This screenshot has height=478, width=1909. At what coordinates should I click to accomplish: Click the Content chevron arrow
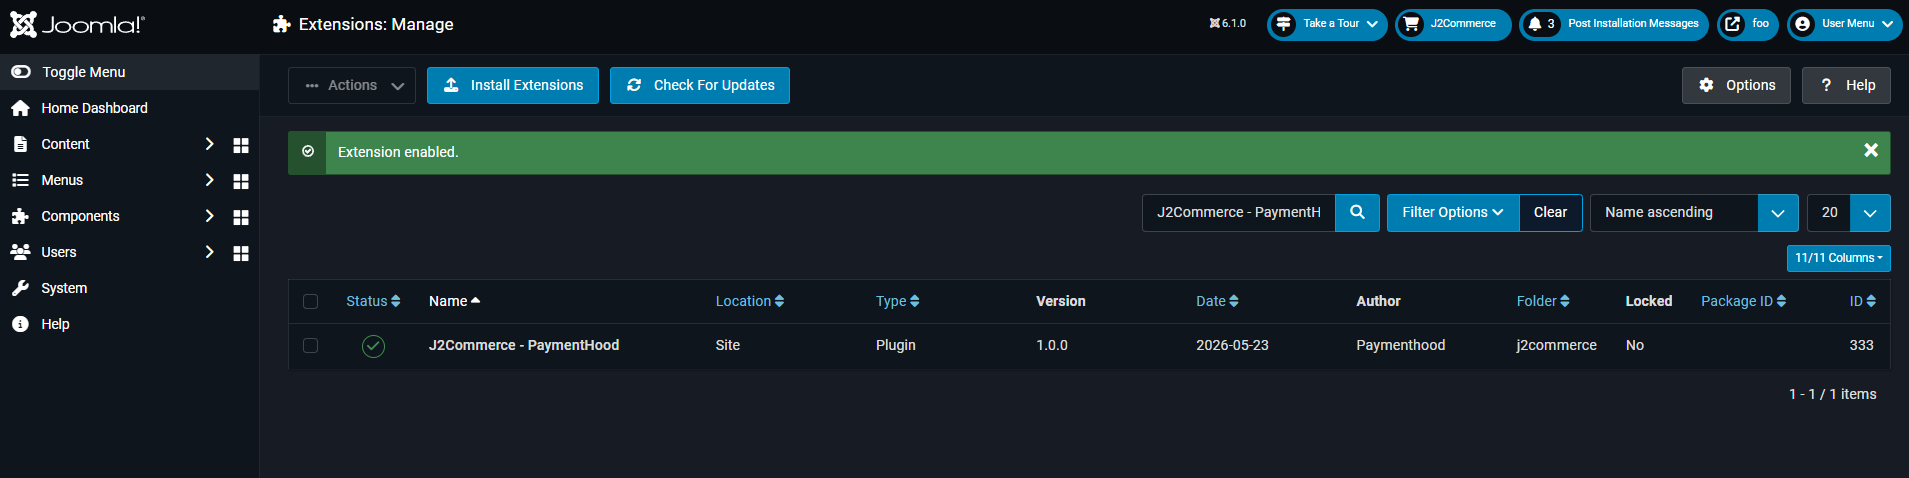pos(209,144)
